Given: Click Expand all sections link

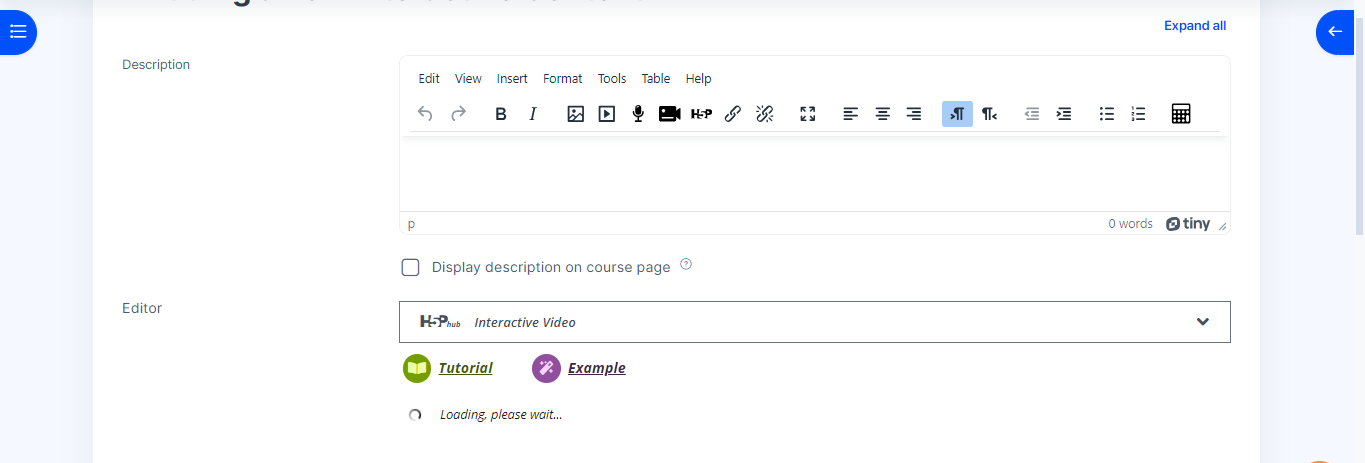Looking at the screenshot, I should (x=1194, y=26).
